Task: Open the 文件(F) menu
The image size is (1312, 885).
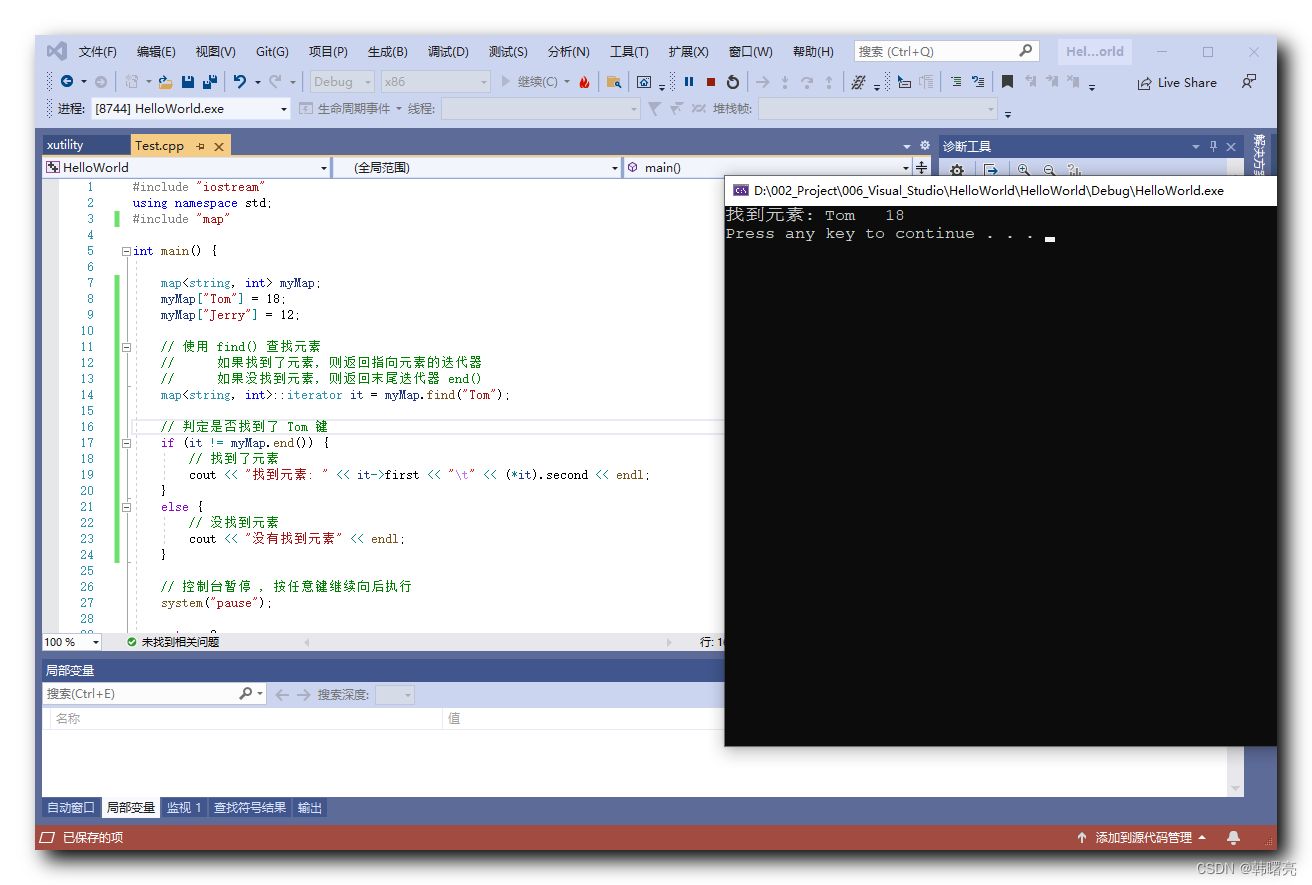Action: (98, 52)
